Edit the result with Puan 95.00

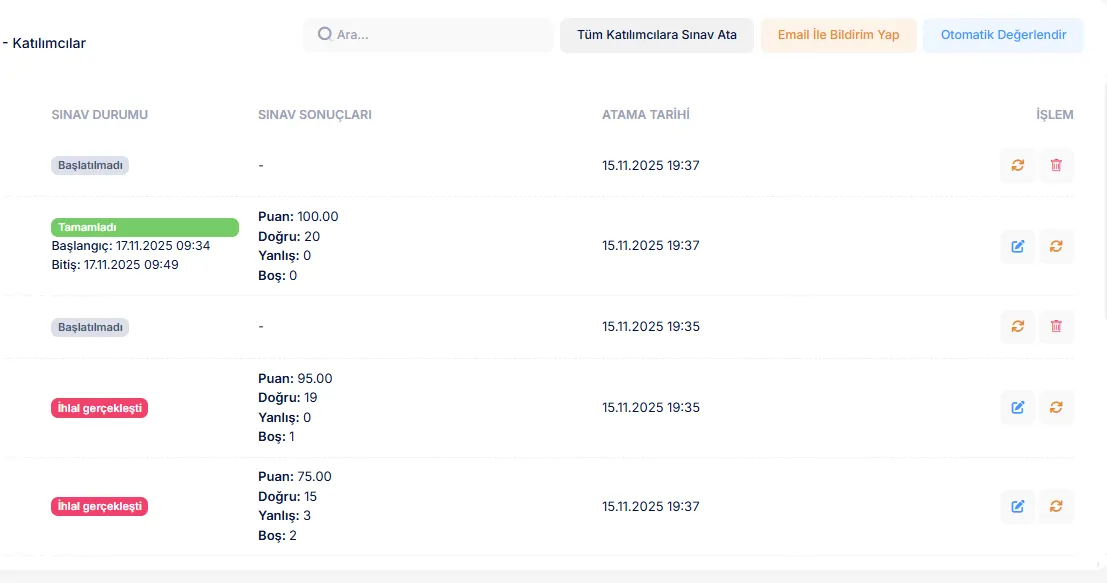(x=1017, y=407)
